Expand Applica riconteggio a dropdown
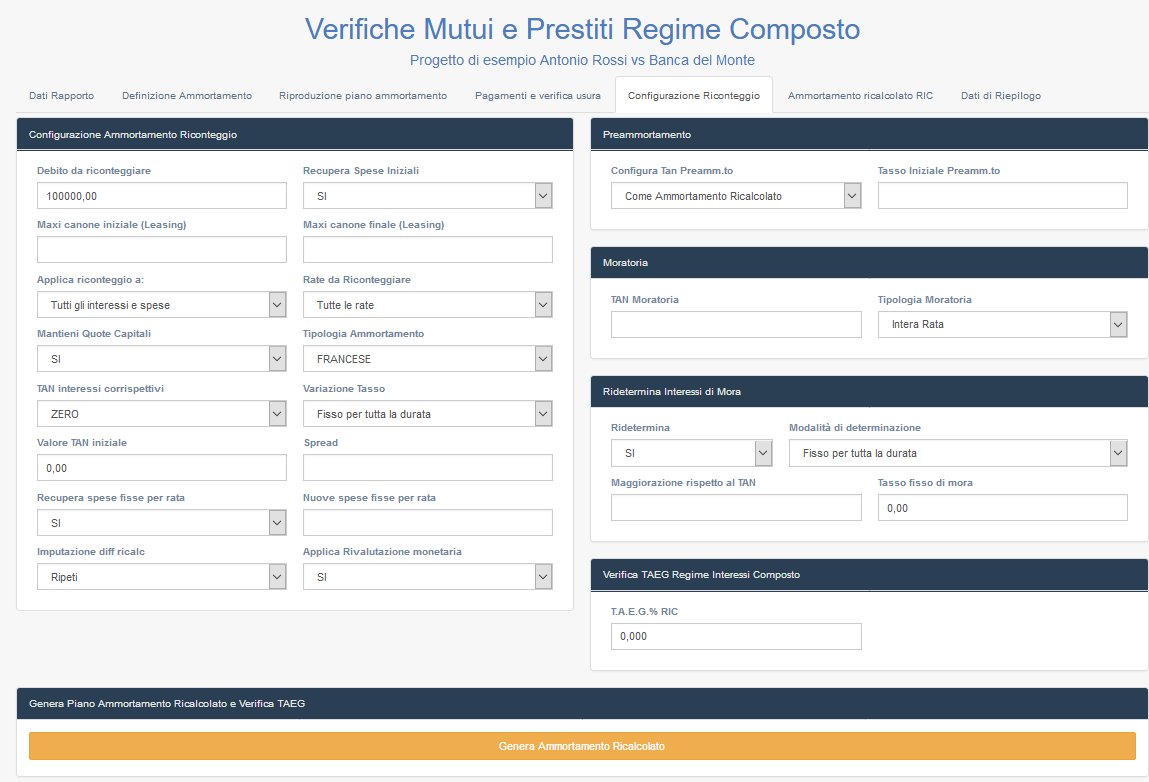The height and width of the screenshot is (782, 1149). tap(162, 305)
